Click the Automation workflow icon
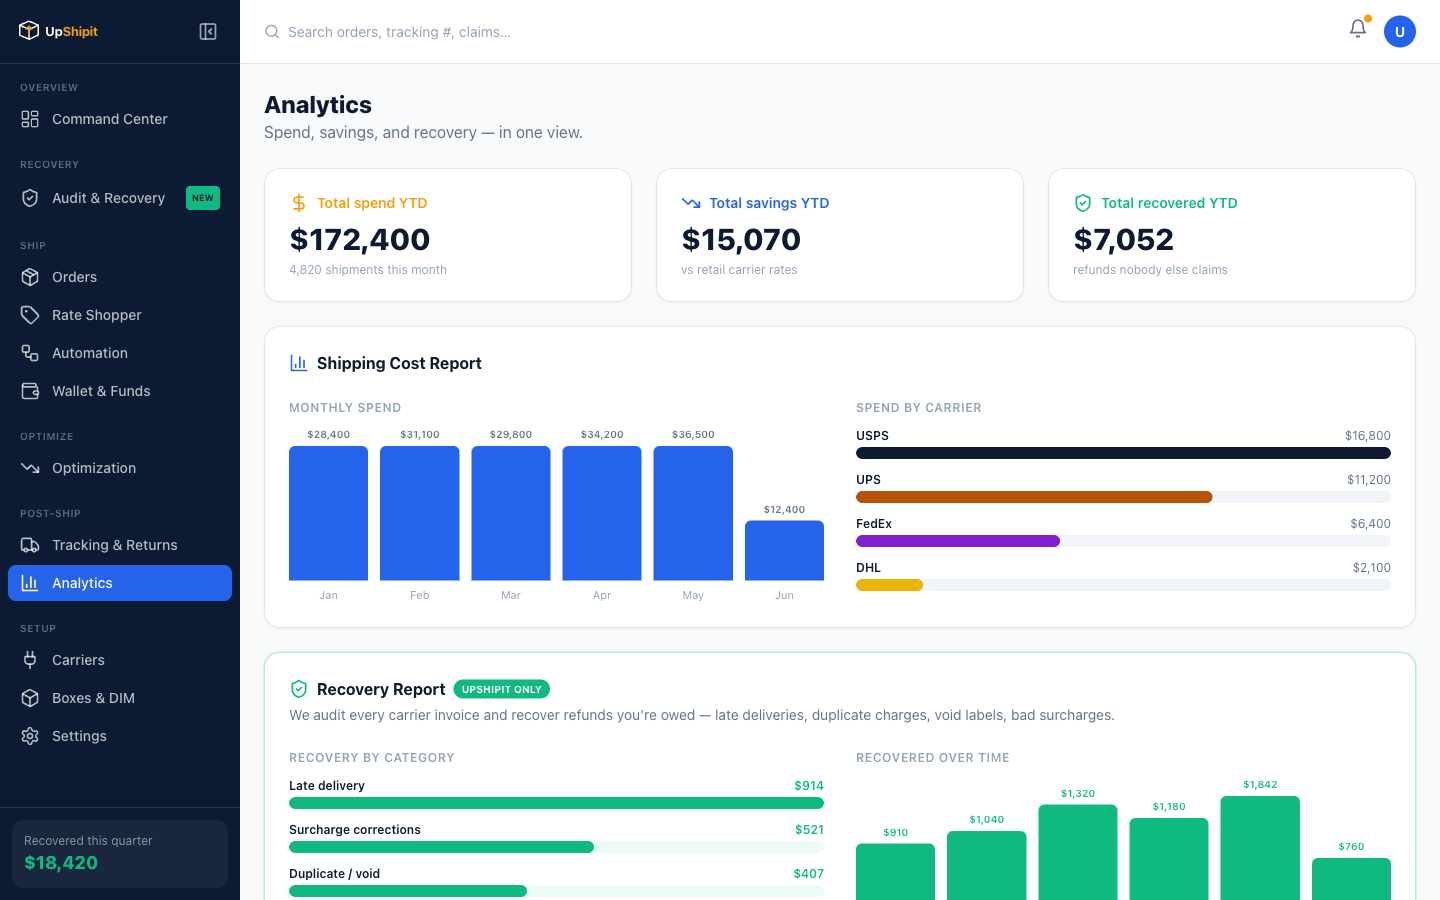The width and height of the screenshot is (1440, 900). point(30,353)
